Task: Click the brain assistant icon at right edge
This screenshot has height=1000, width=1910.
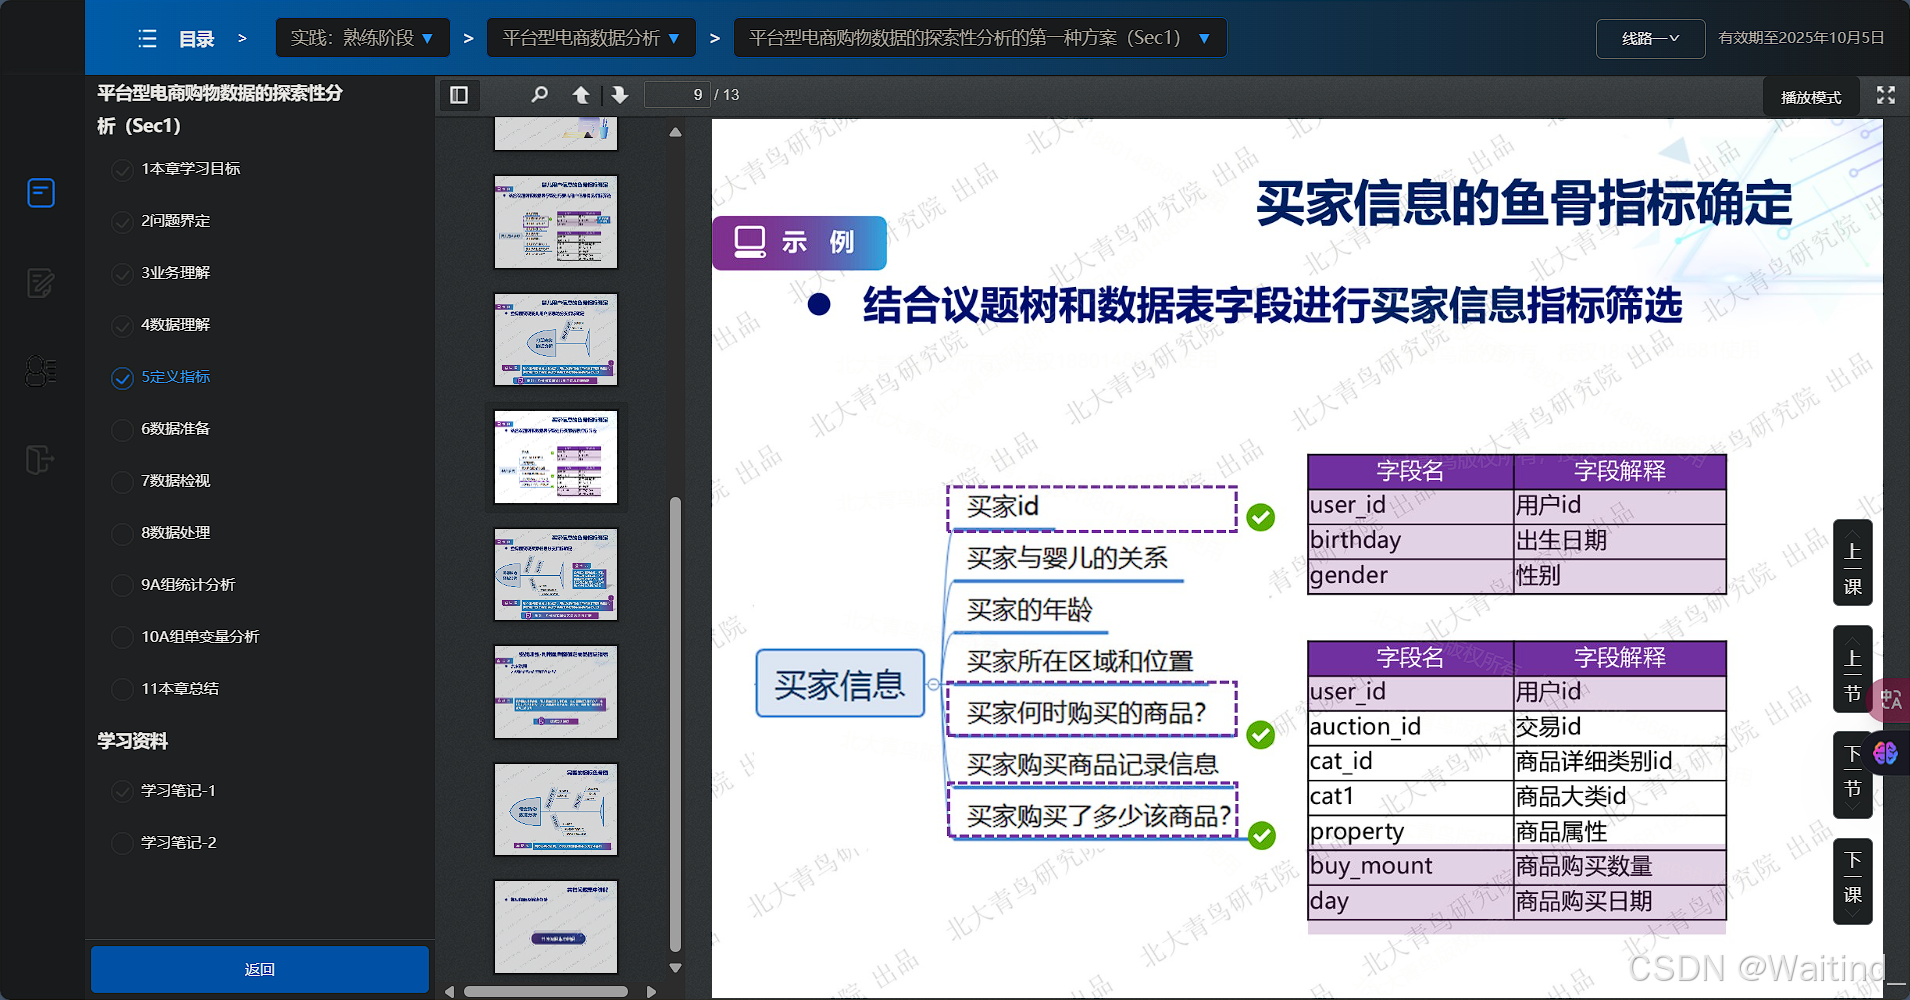Action: tap(1886, 753)
